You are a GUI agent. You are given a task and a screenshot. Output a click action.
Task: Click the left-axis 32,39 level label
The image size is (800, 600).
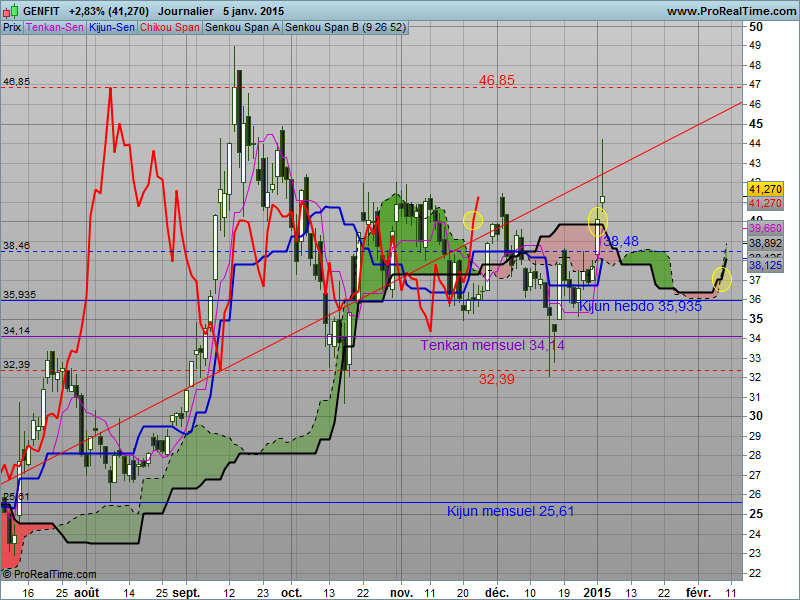click(16, 365)
